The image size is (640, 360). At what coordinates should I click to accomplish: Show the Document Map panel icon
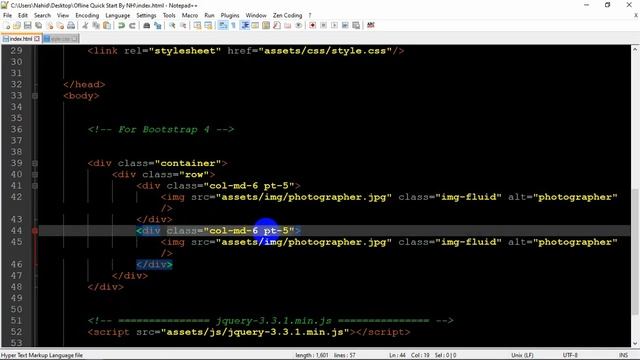pyautogui.click(x=266, y=25)
